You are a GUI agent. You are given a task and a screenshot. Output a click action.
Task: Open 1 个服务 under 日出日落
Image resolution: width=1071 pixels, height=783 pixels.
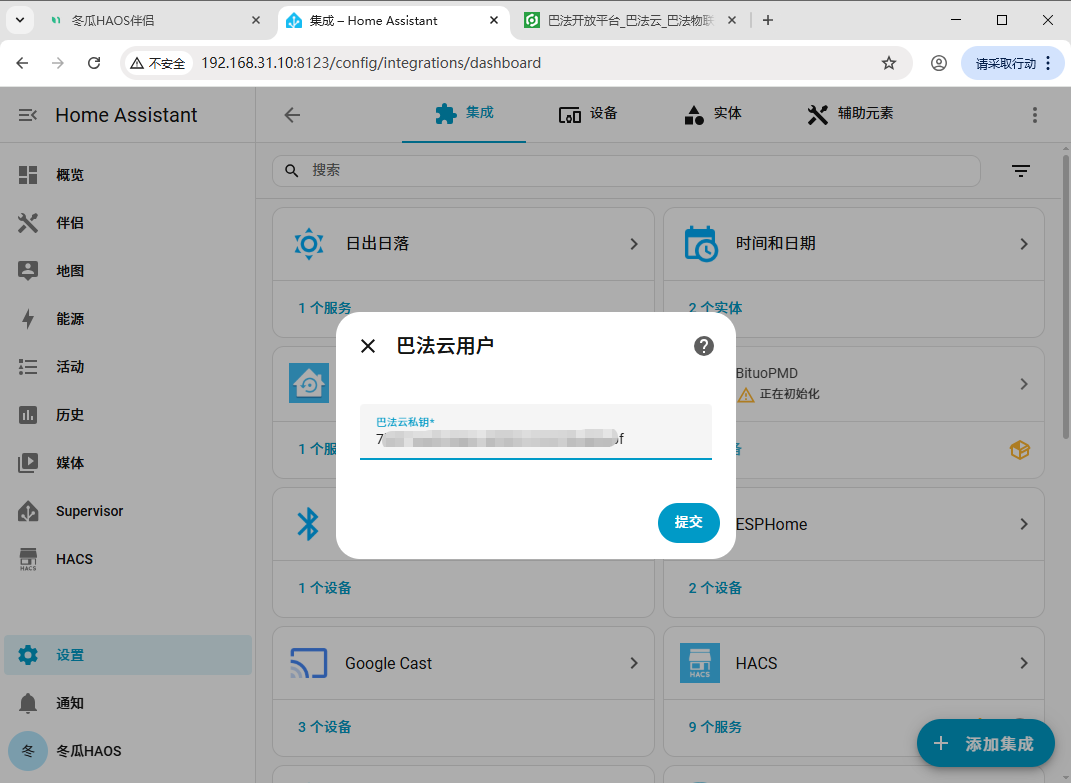(x=324, y=308)
